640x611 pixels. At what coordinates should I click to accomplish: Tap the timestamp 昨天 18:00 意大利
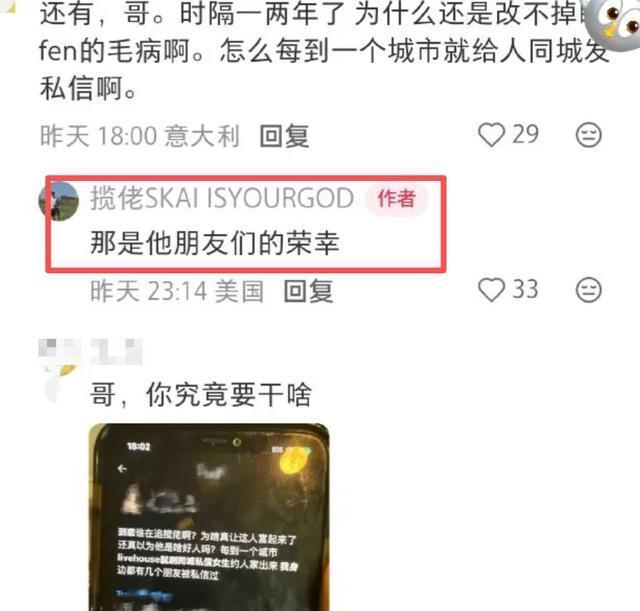(x=140, y=136)
